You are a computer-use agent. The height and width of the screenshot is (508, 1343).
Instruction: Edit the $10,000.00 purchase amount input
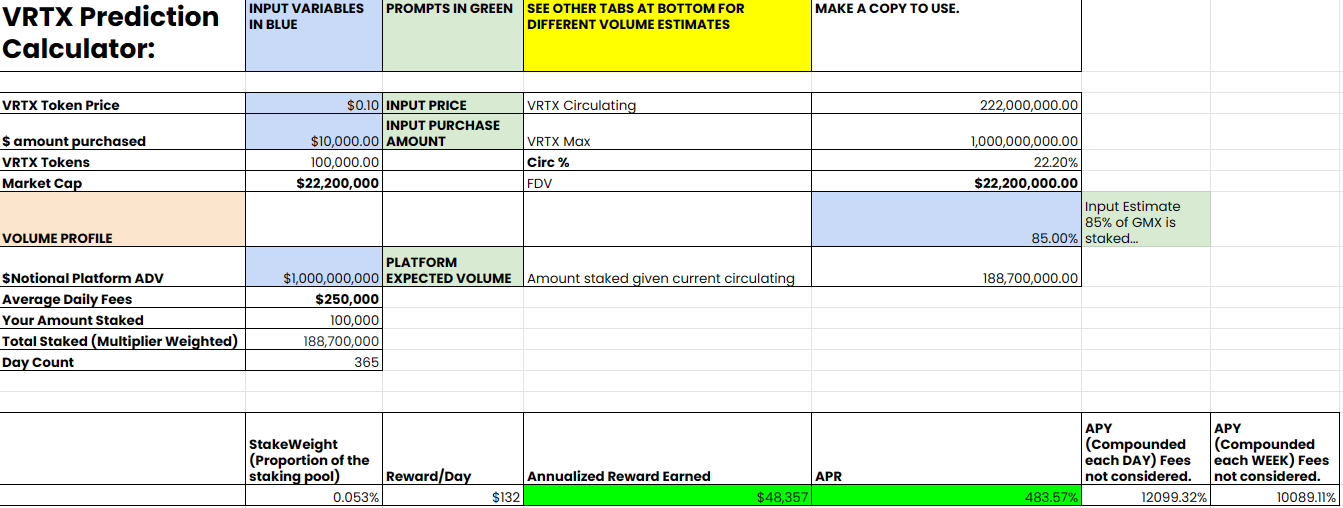(x=314, y=133)
